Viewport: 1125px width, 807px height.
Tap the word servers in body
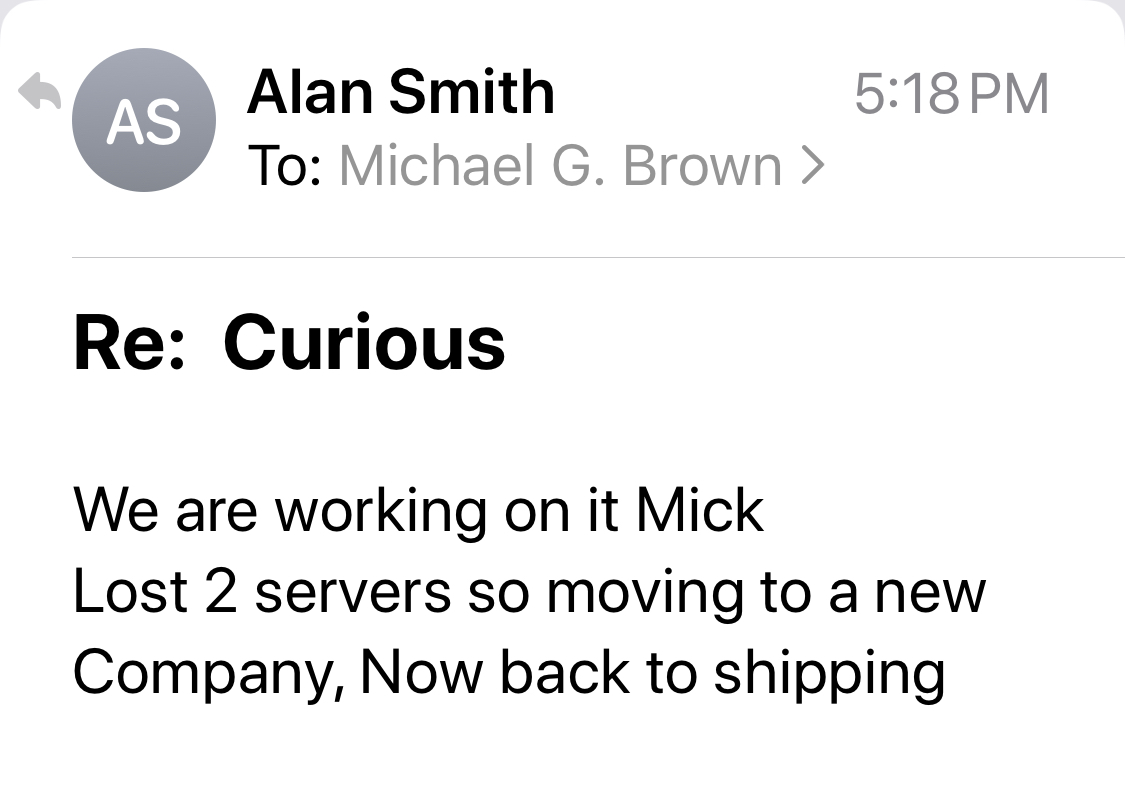(353, 594)
